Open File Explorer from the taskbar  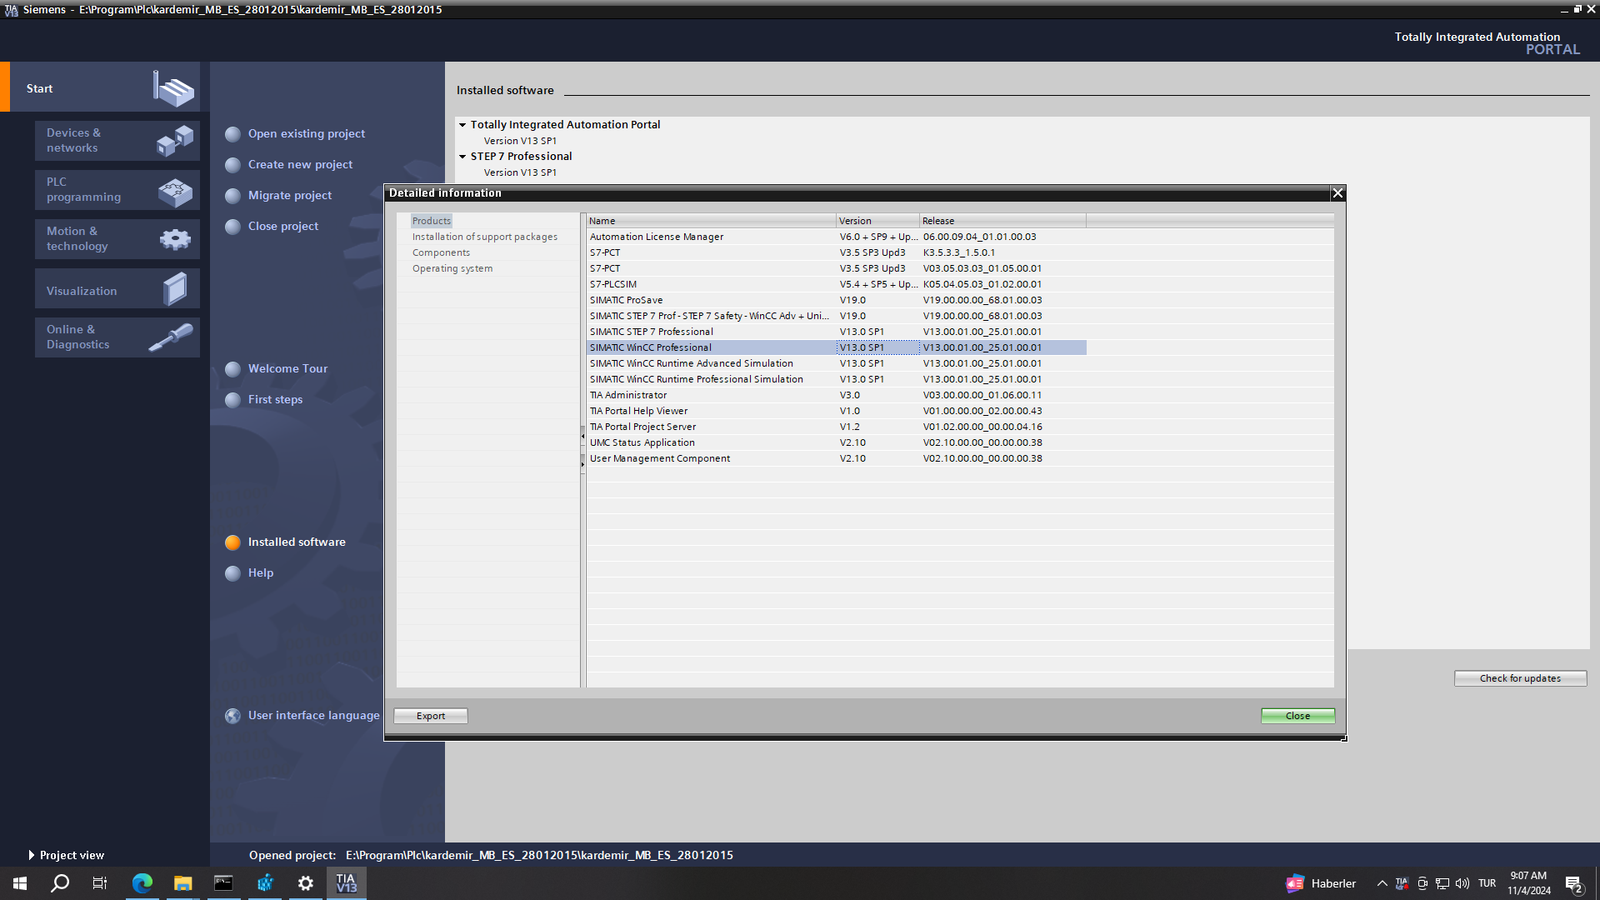[x=183, y=883]
